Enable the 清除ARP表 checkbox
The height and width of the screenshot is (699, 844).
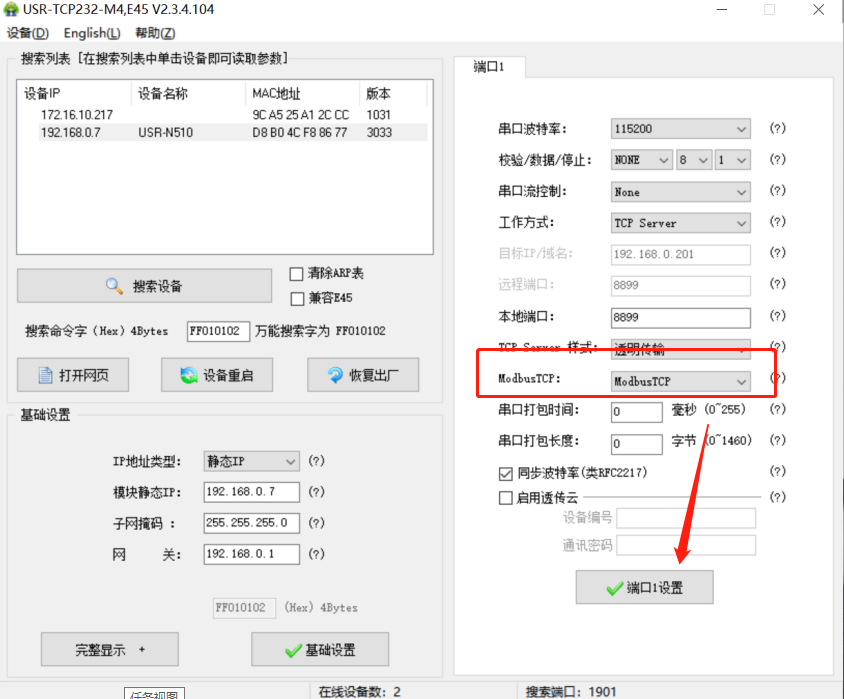pos(296,274)
